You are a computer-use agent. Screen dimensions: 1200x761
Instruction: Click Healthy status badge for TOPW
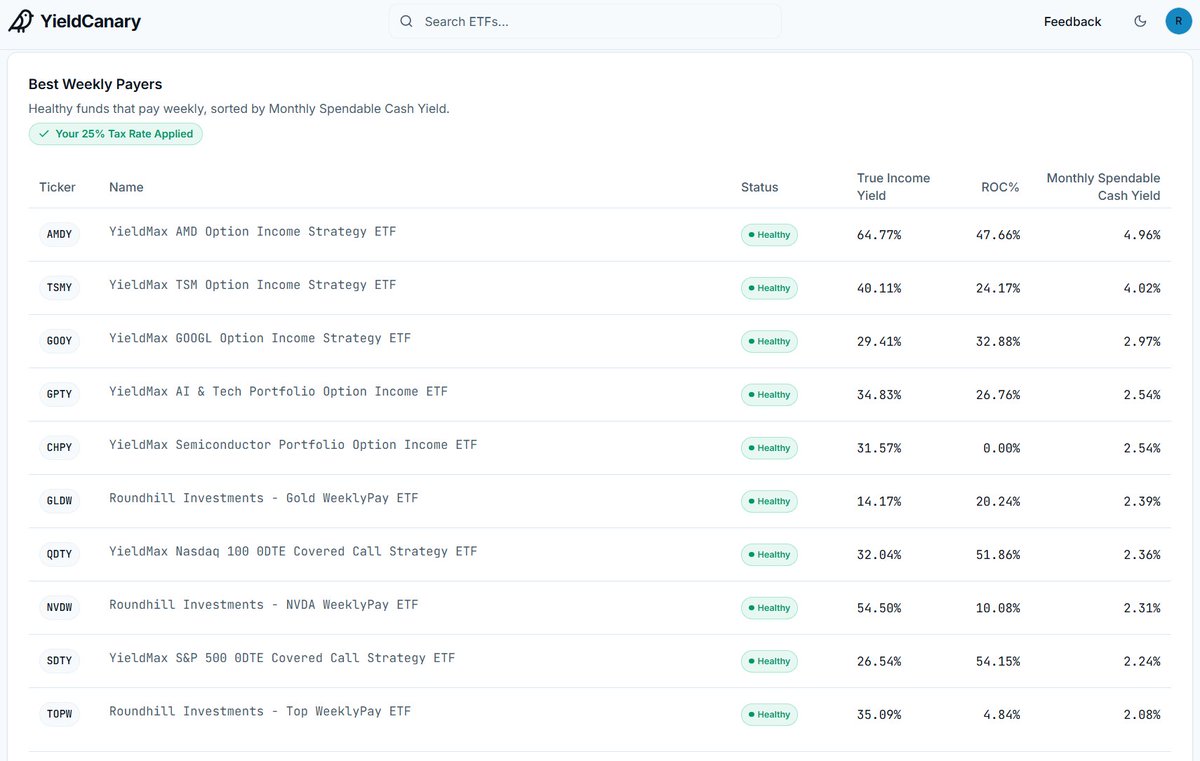tap(769, 714)
